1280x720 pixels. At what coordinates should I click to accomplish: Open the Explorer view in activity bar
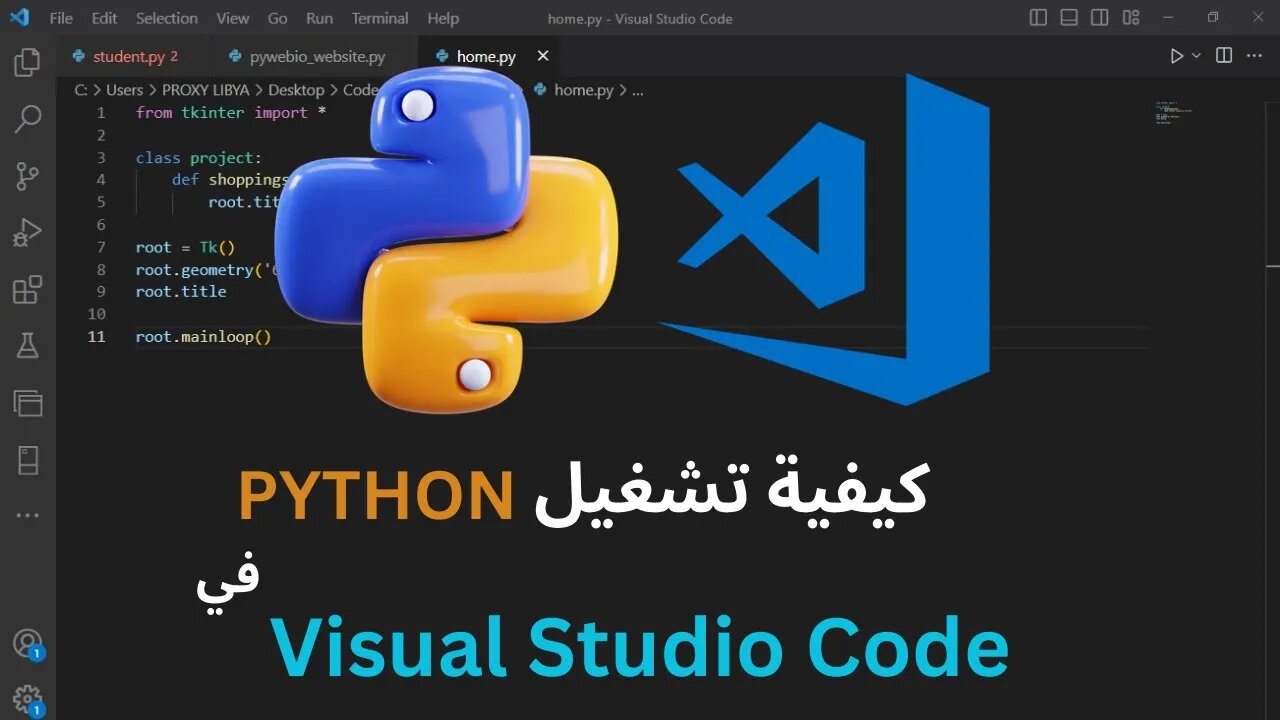tap(27, 62)
